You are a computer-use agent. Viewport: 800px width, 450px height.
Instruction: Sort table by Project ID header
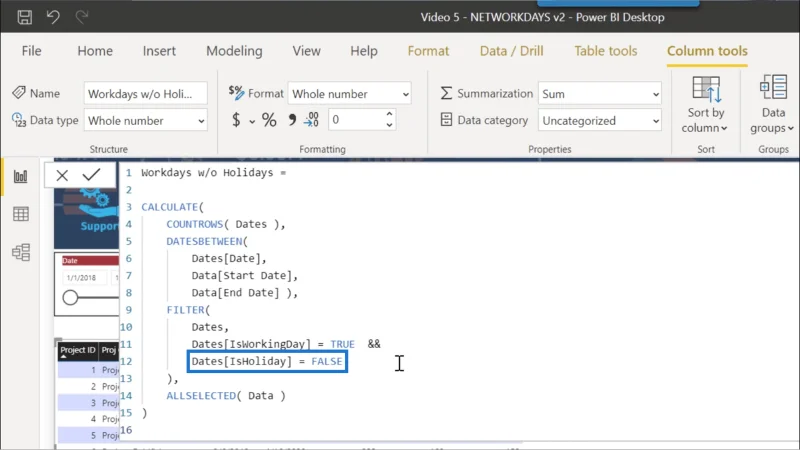(78, 351)
